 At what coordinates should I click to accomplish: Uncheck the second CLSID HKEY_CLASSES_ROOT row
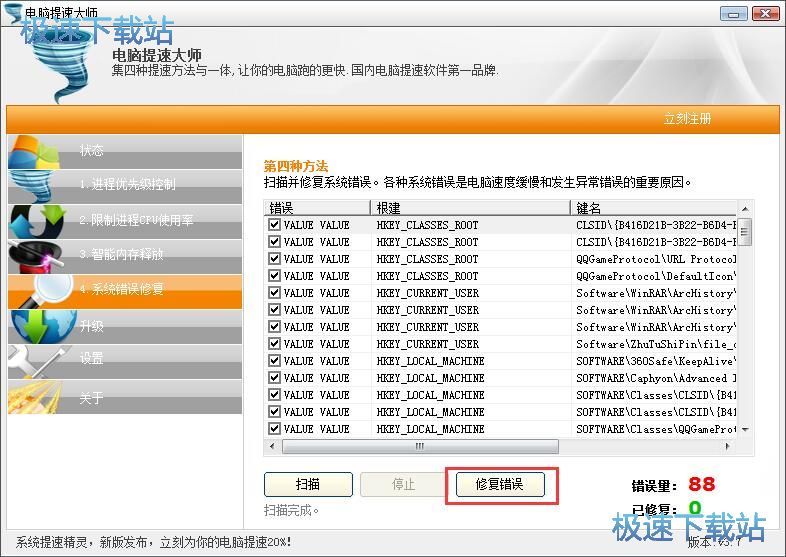[x=274, y=242]
